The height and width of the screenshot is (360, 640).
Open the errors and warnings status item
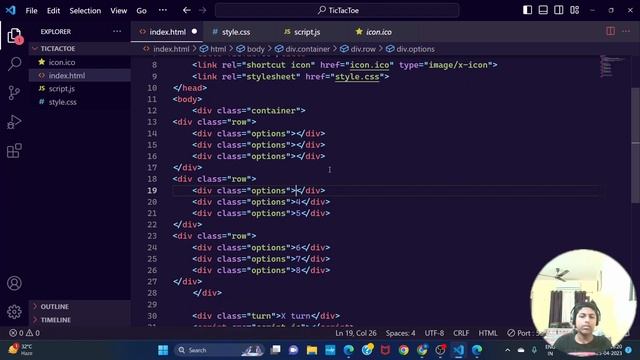(24, 333)
